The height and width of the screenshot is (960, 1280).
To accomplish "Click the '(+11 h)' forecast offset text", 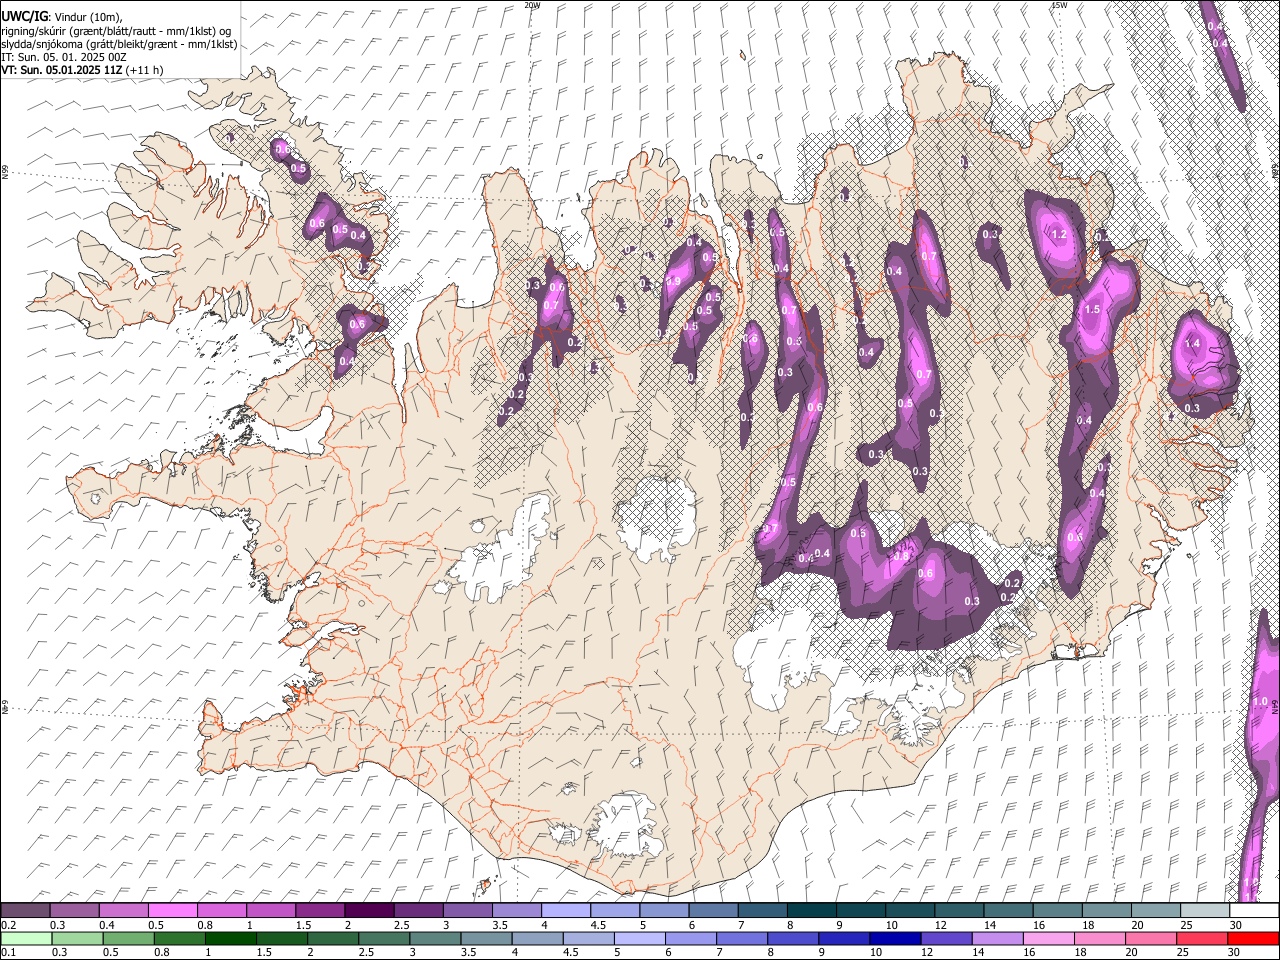I will [145, 70].
